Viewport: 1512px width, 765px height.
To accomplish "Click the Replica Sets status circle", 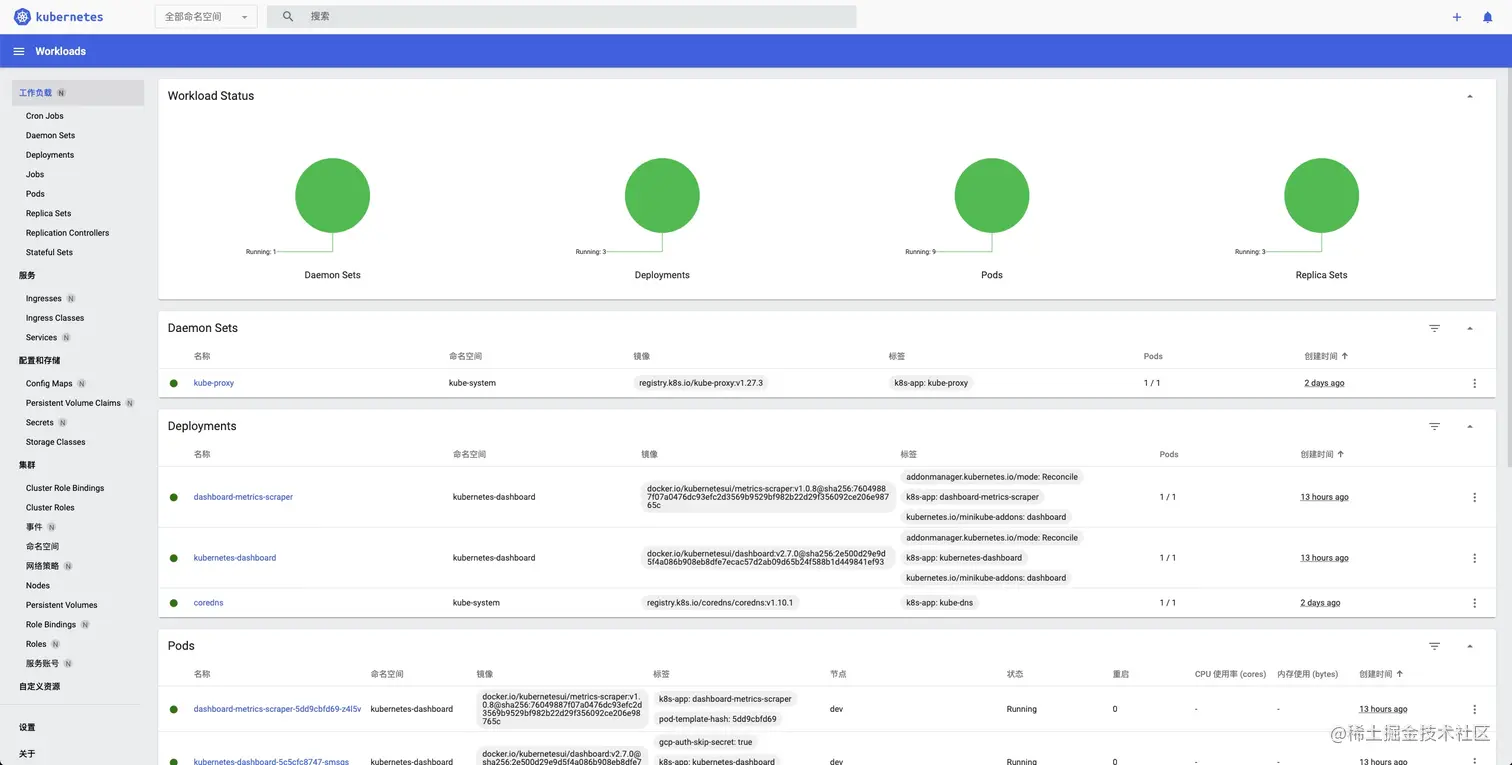I will tap(1322, 196).
